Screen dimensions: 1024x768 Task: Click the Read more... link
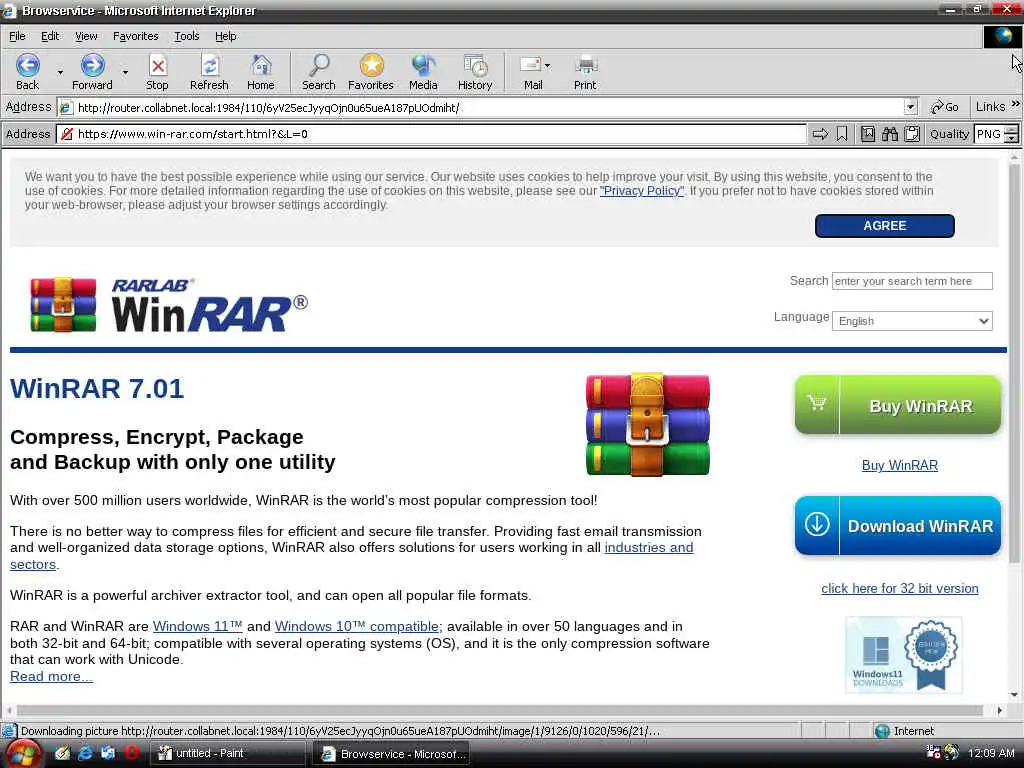click(51, 677)
